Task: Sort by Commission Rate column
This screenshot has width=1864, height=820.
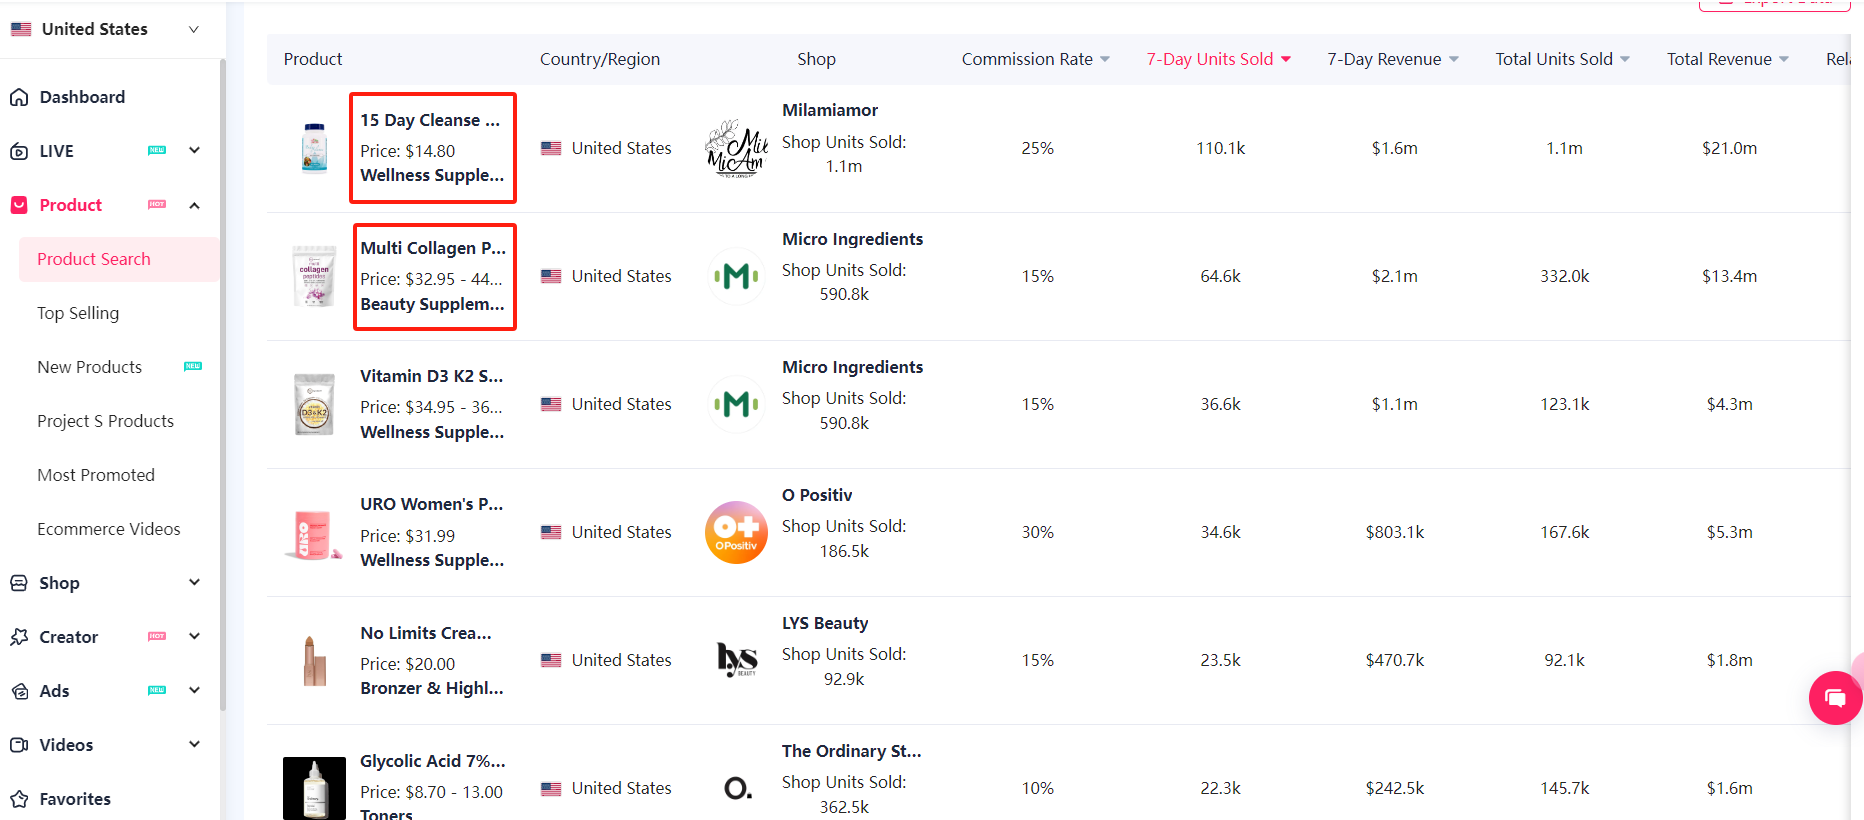Action: tap(1036, 59)
